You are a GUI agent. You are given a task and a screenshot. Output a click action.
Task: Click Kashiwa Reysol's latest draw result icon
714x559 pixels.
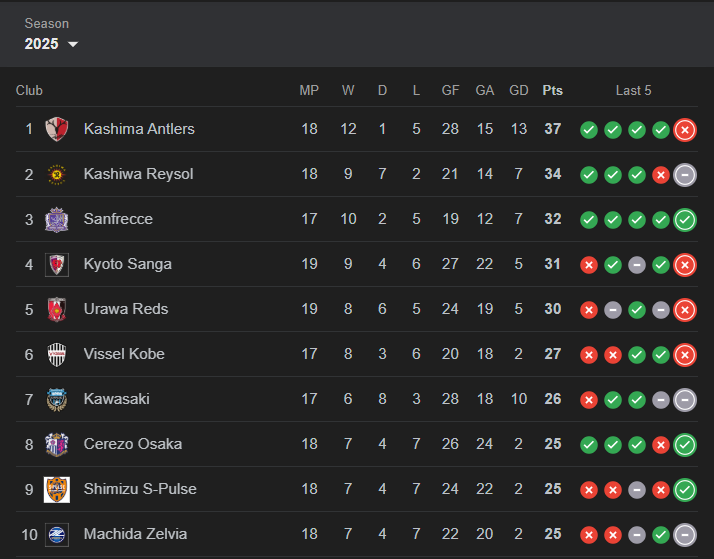(685, 175)
